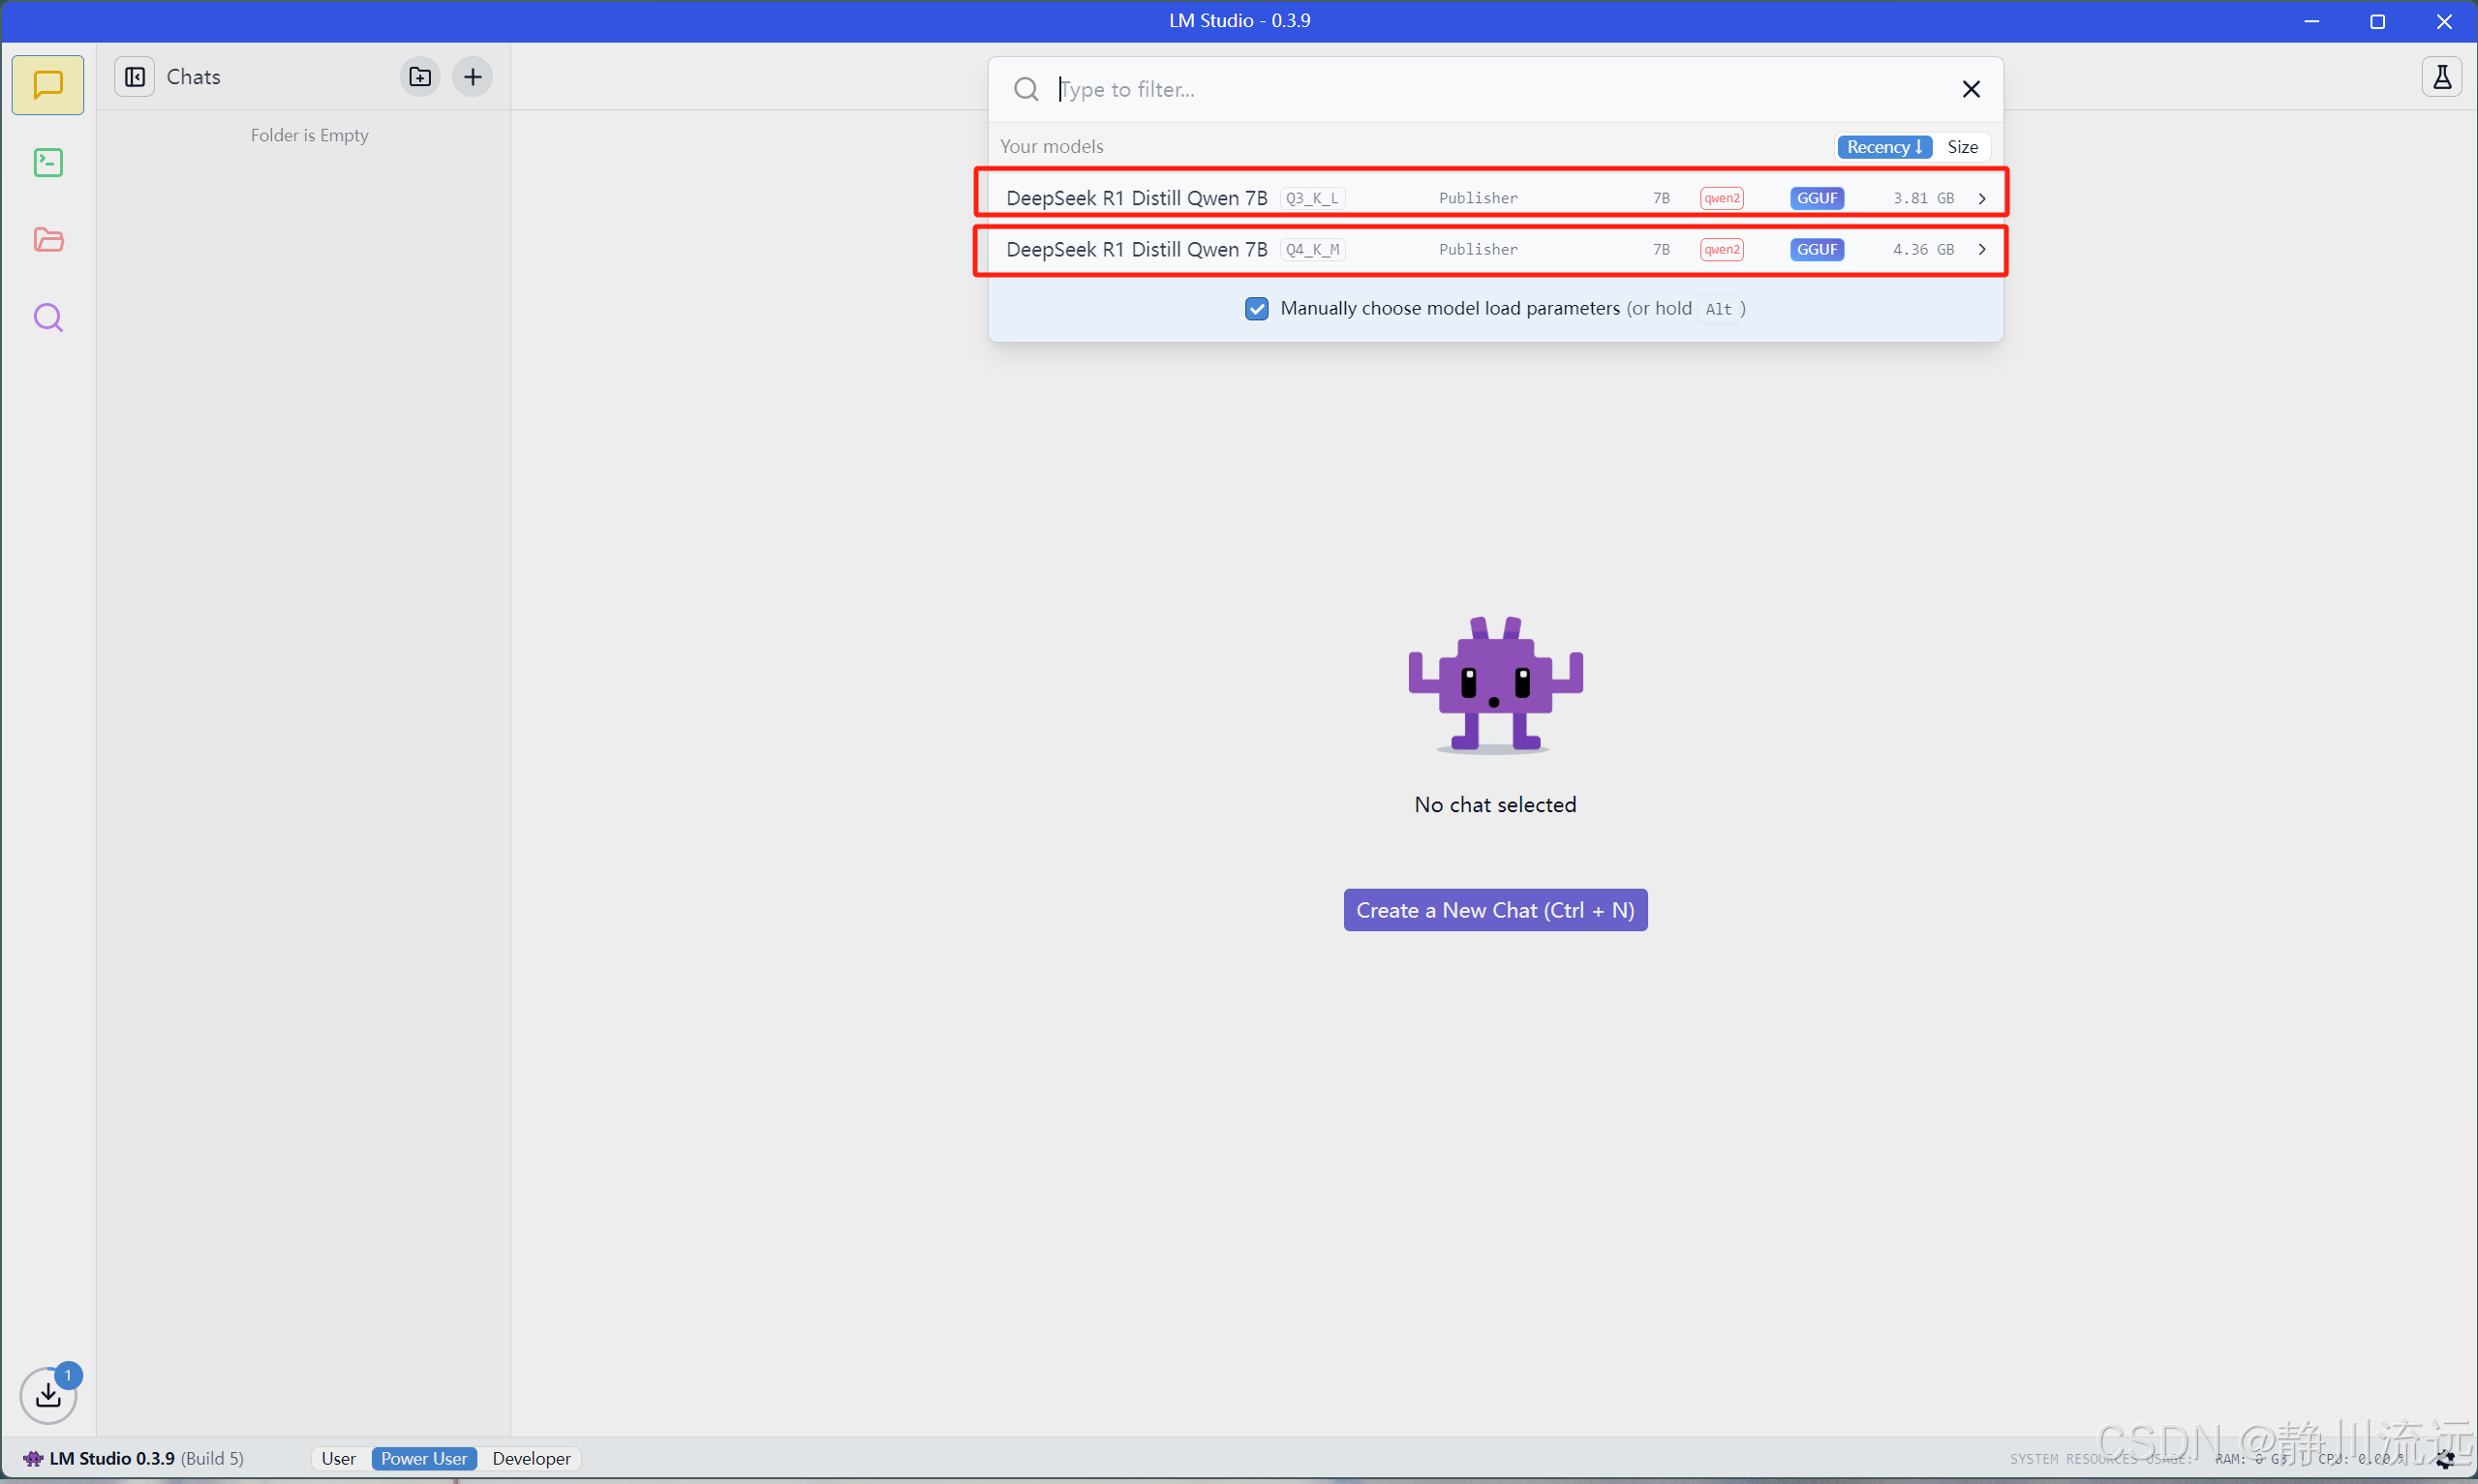This screenshot has height=1484, width=2478.
Task: Open the flask experimental settings icon
Action: [x=2441, y=77]
